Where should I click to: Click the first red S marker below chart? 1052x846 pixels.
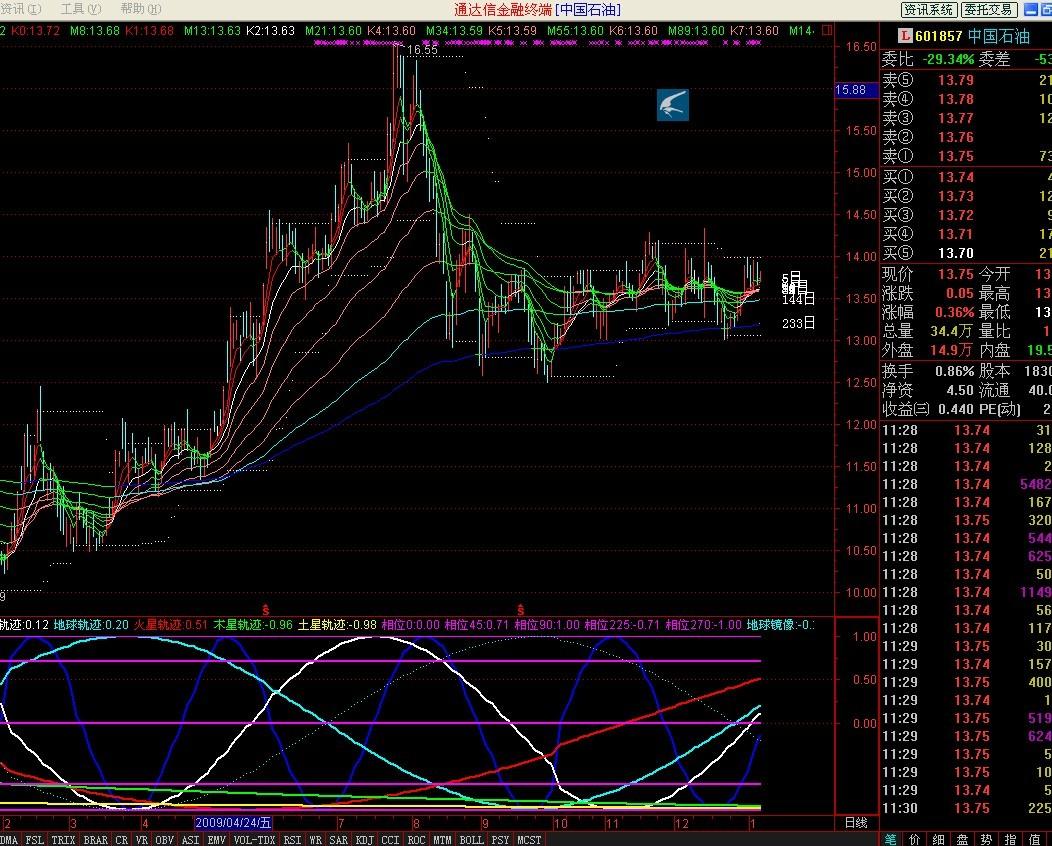coord(266,609)
